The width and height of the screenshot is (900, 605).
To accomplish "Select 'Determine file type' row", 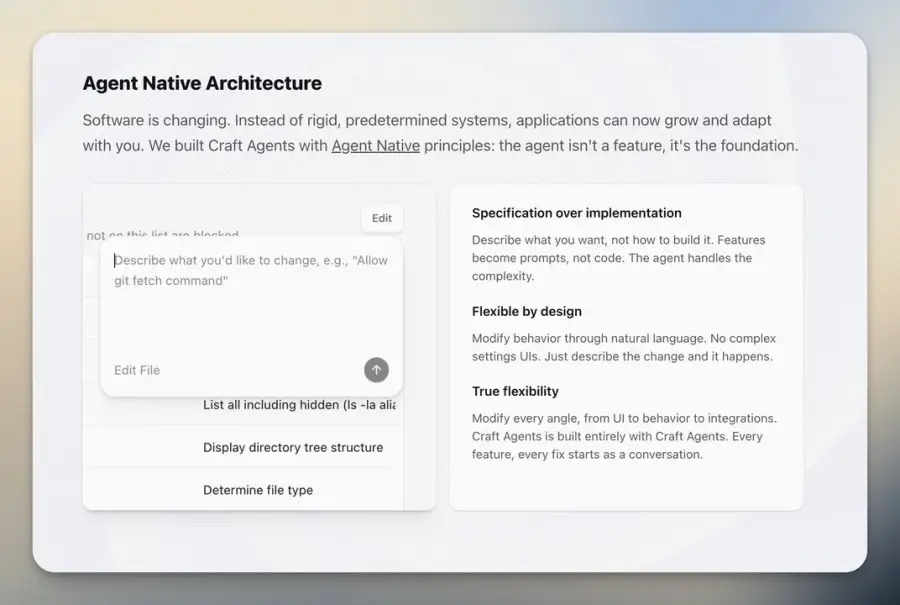I will 243,490.
